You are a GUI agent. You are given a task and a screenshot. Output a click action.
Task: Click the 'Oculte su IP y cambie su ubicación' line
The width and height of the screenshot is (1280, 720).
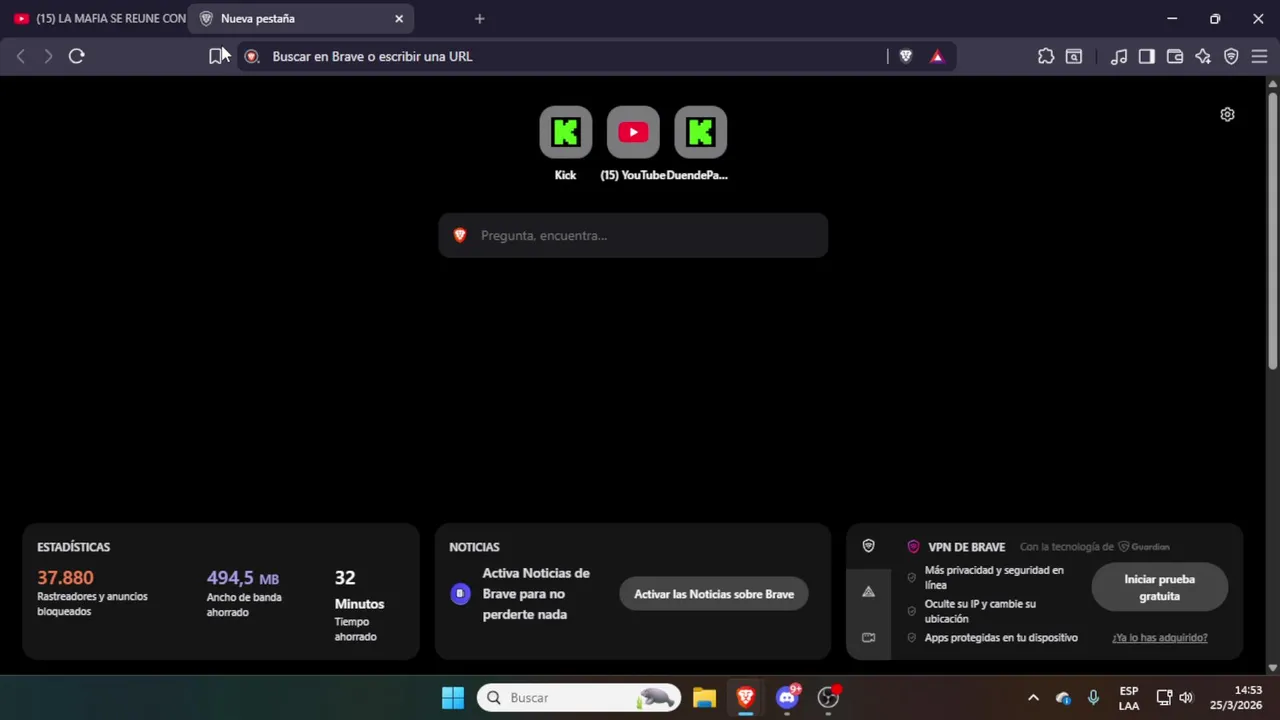pos(980,611)
